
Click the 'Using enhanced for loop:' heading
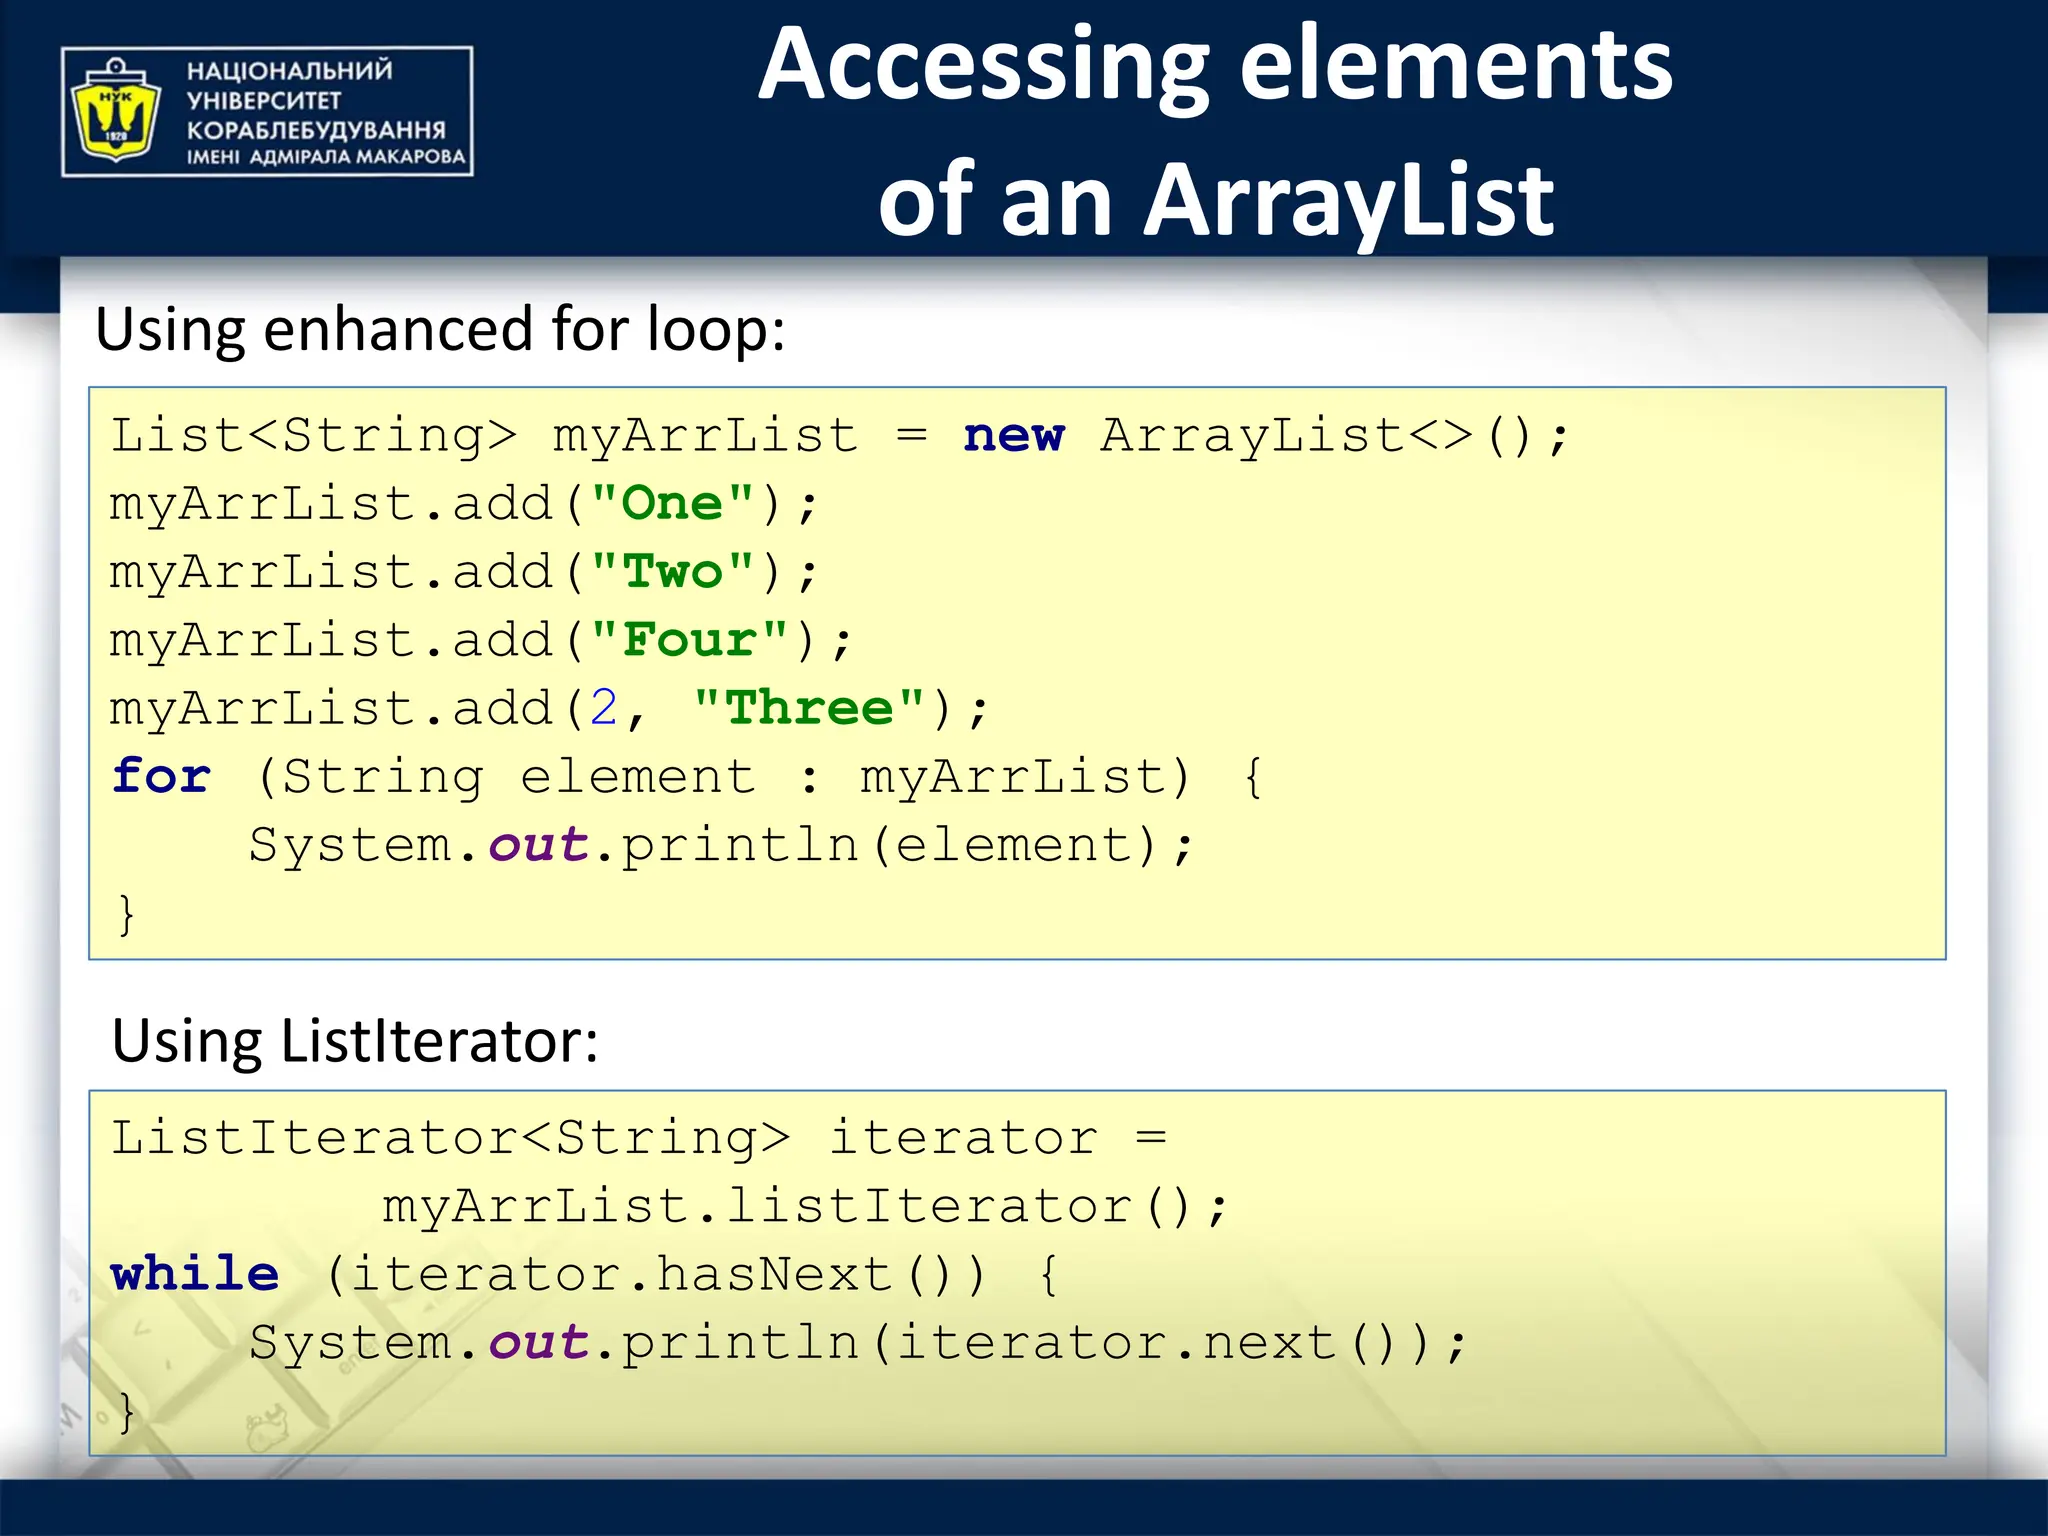pos(440,330)
